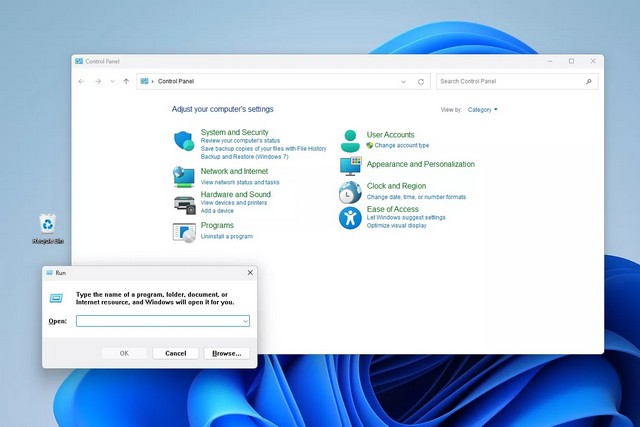
Task: Open View network status and tasks
Action: [x=240, y=182]
